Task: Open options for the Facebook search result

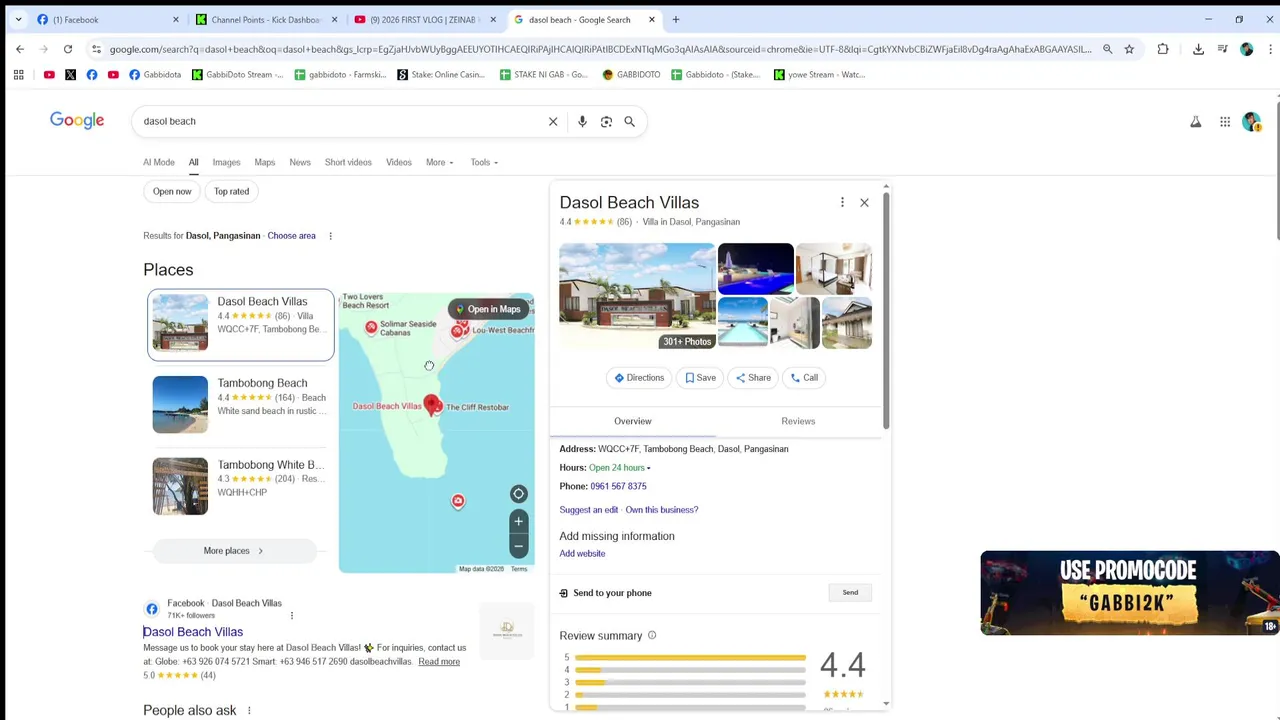Action: tap(292, 615)
